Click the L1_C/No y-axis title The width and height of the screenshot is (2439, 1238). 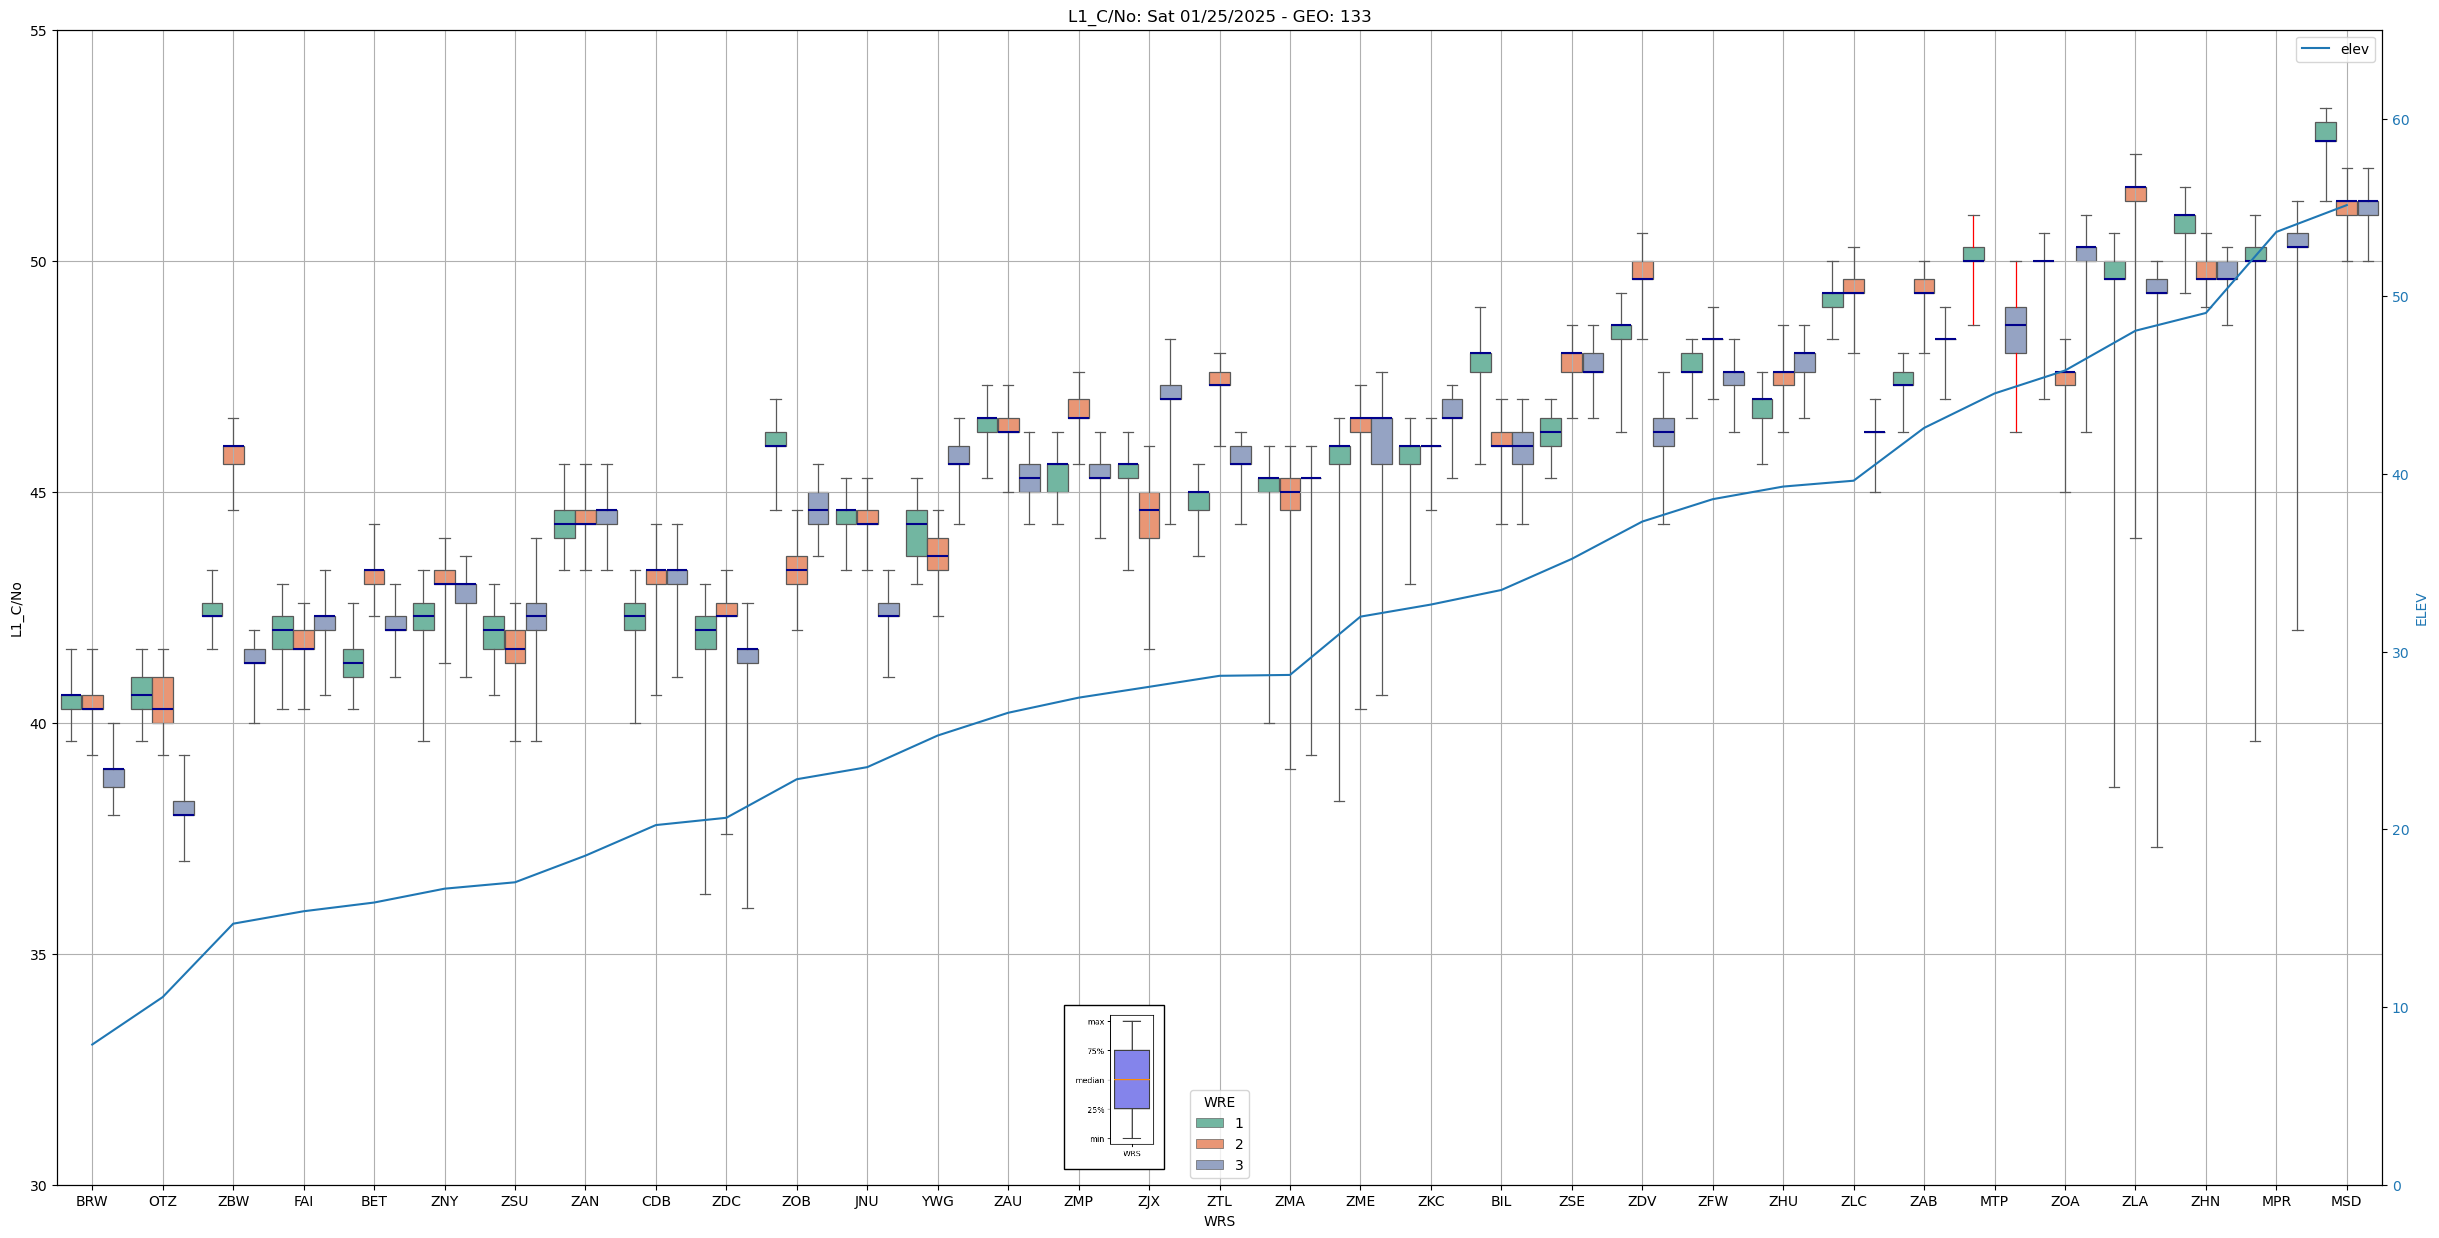pyautogui.click(x=16, y=608)
